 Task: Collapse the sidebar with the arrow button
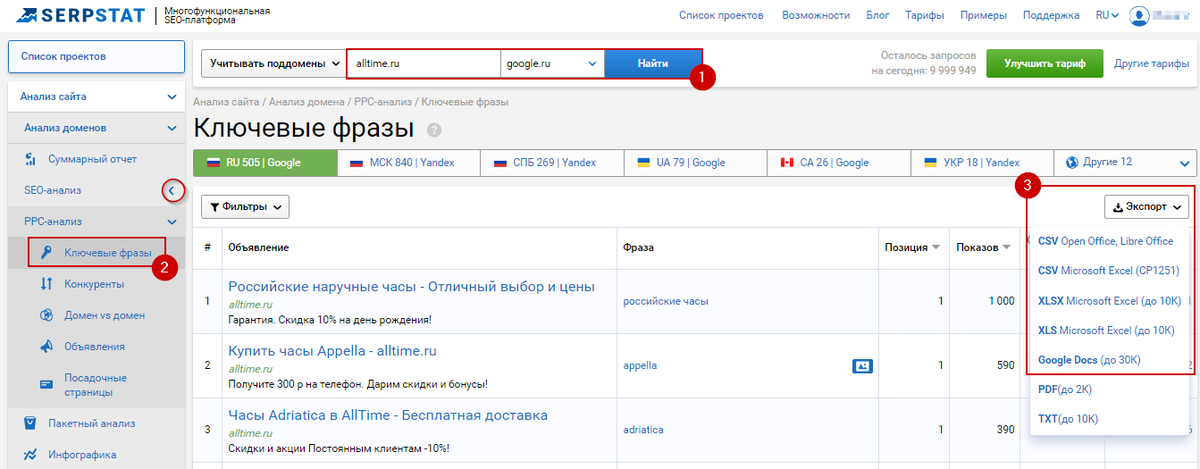pos(173,190)
